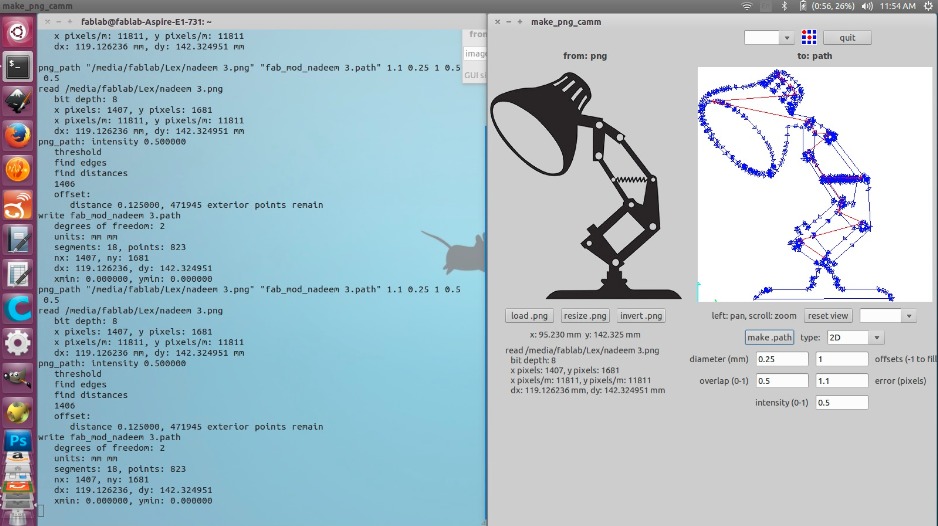
Task: Click the quit button
Action: coord(847,38)
